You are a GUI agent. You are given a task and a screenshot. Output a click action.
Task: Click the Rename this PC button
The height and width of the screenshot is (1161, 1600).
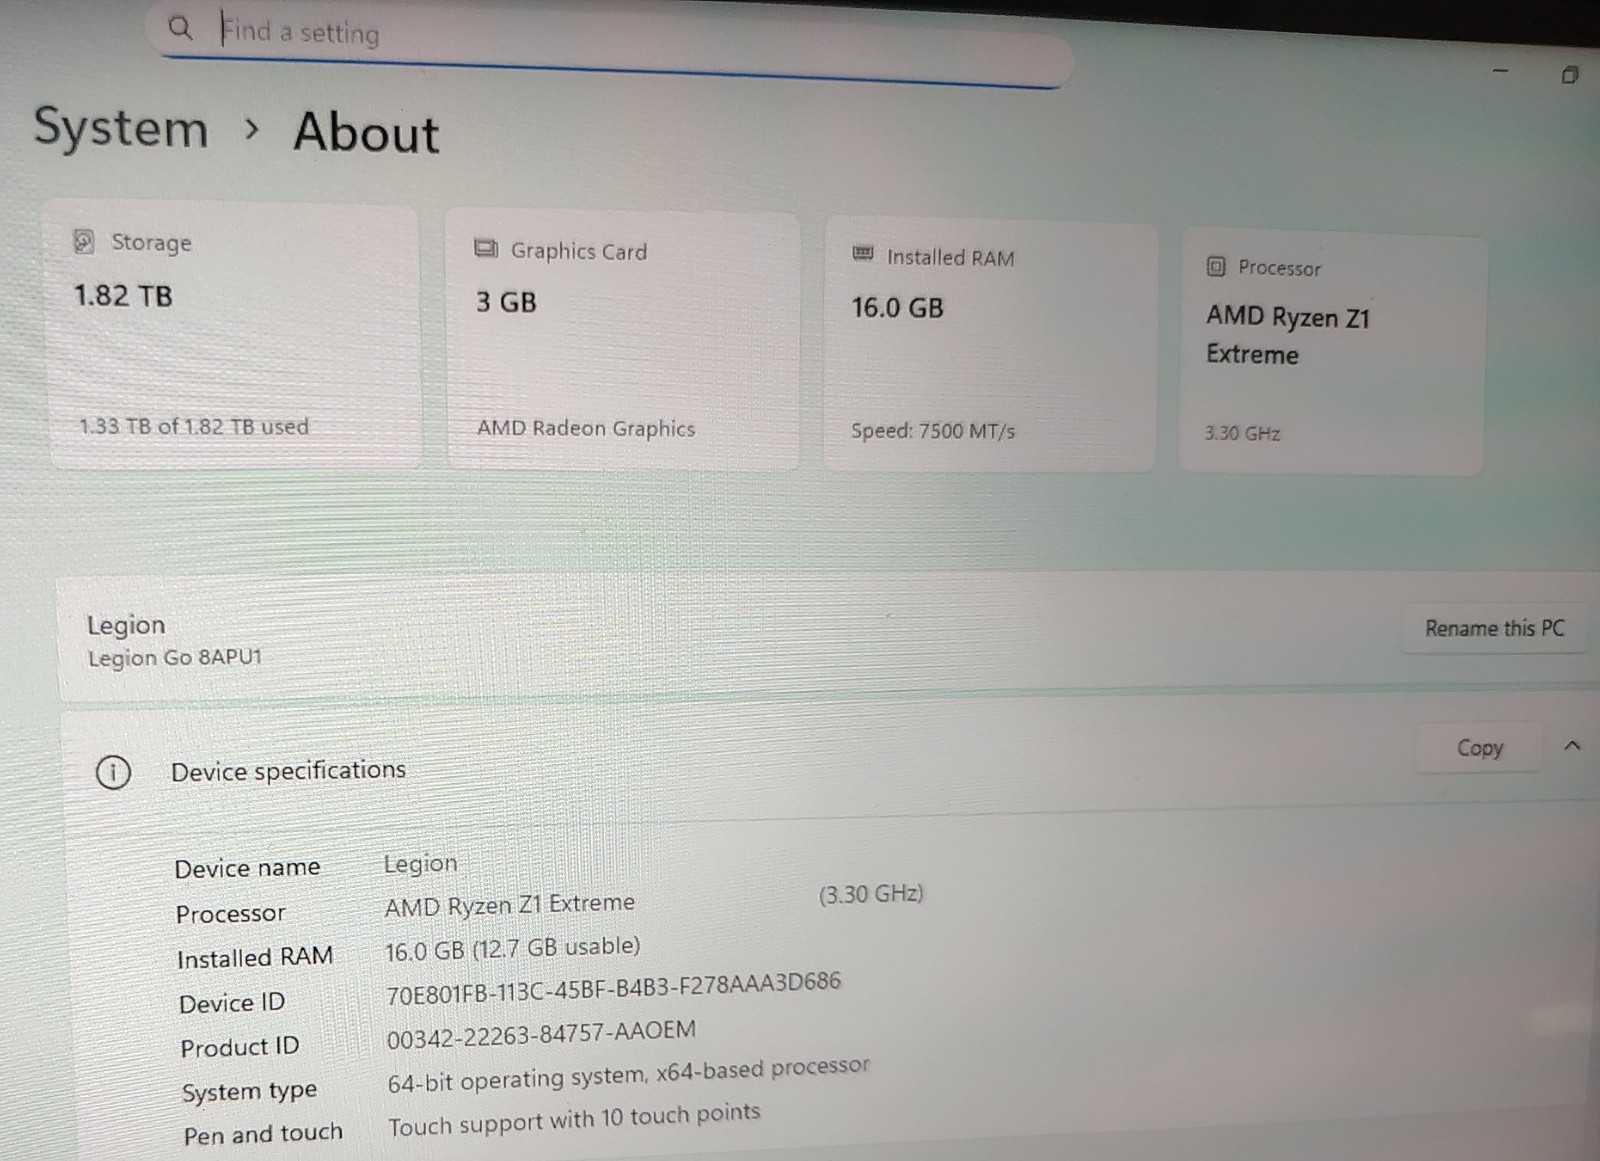click(1494, 628)
